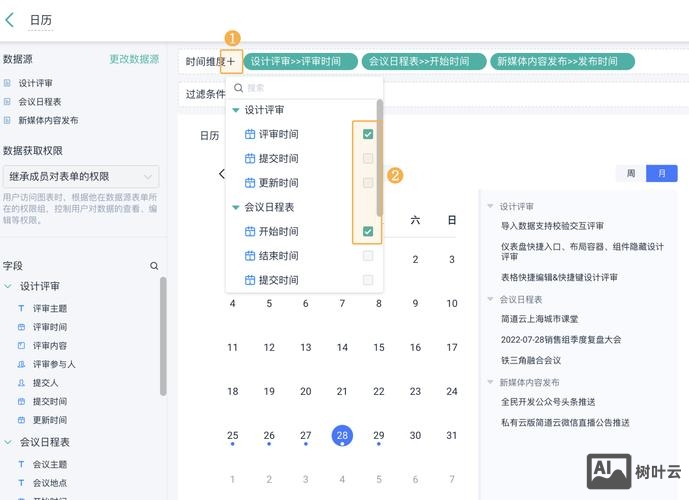
Task: Check 结束时间 under 会议日程表
Action: pos(368,256)
